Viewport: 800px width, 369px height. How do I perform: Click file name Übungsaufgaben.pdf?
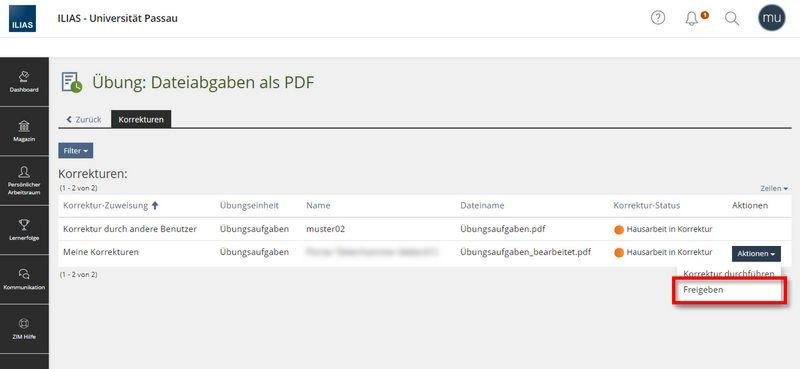click(x=503, y=229)
